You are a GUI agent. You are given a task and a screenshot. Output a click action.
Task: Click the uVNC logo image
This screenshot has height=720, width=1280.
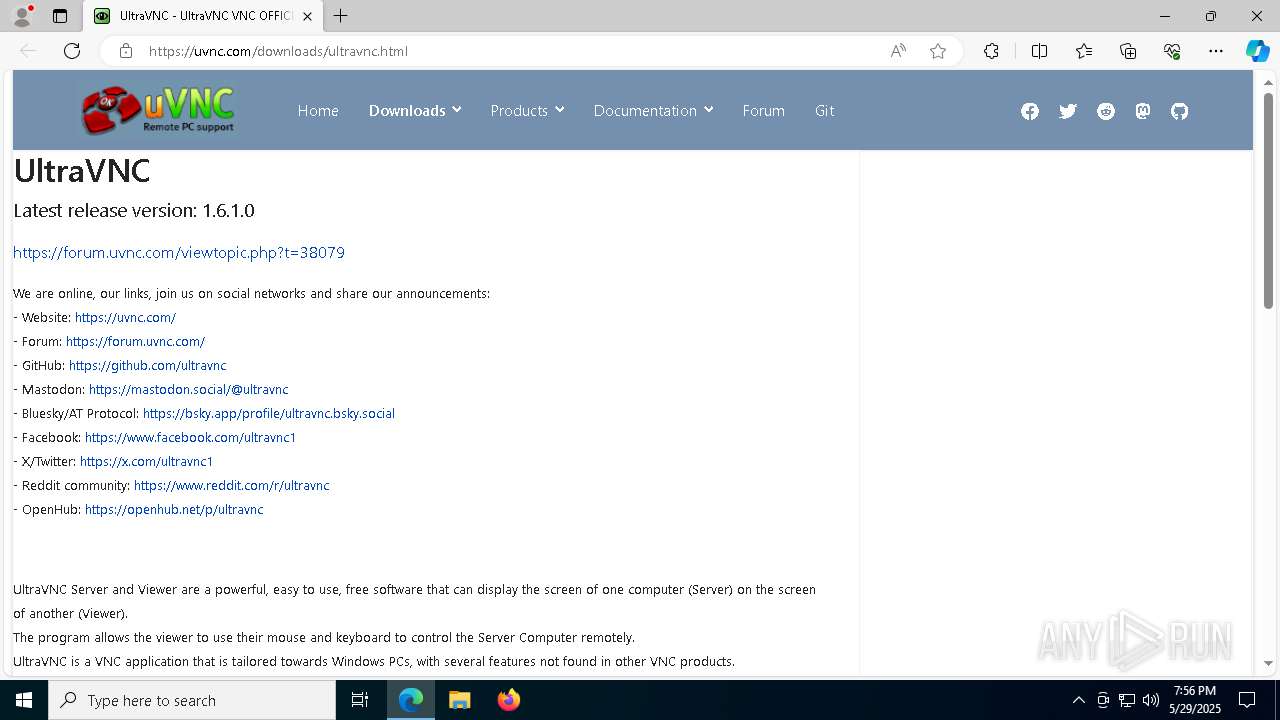[158, 110]
